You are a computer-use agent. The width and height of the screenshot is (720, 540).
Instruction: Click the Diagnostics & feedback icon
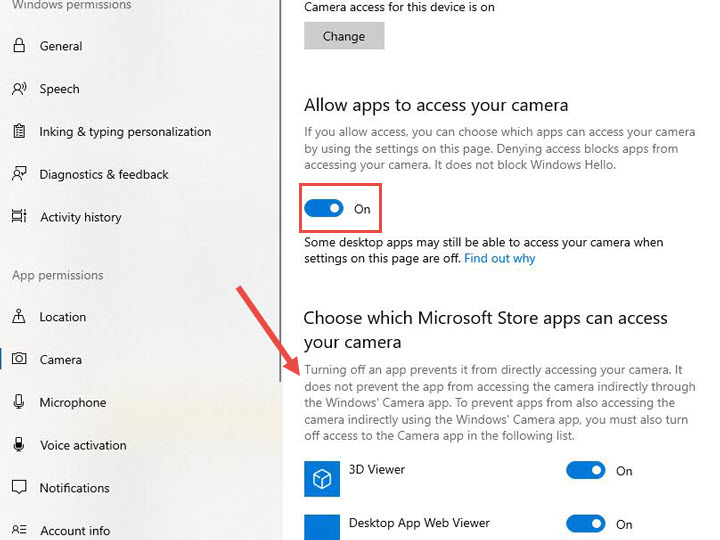pos(19,174)
